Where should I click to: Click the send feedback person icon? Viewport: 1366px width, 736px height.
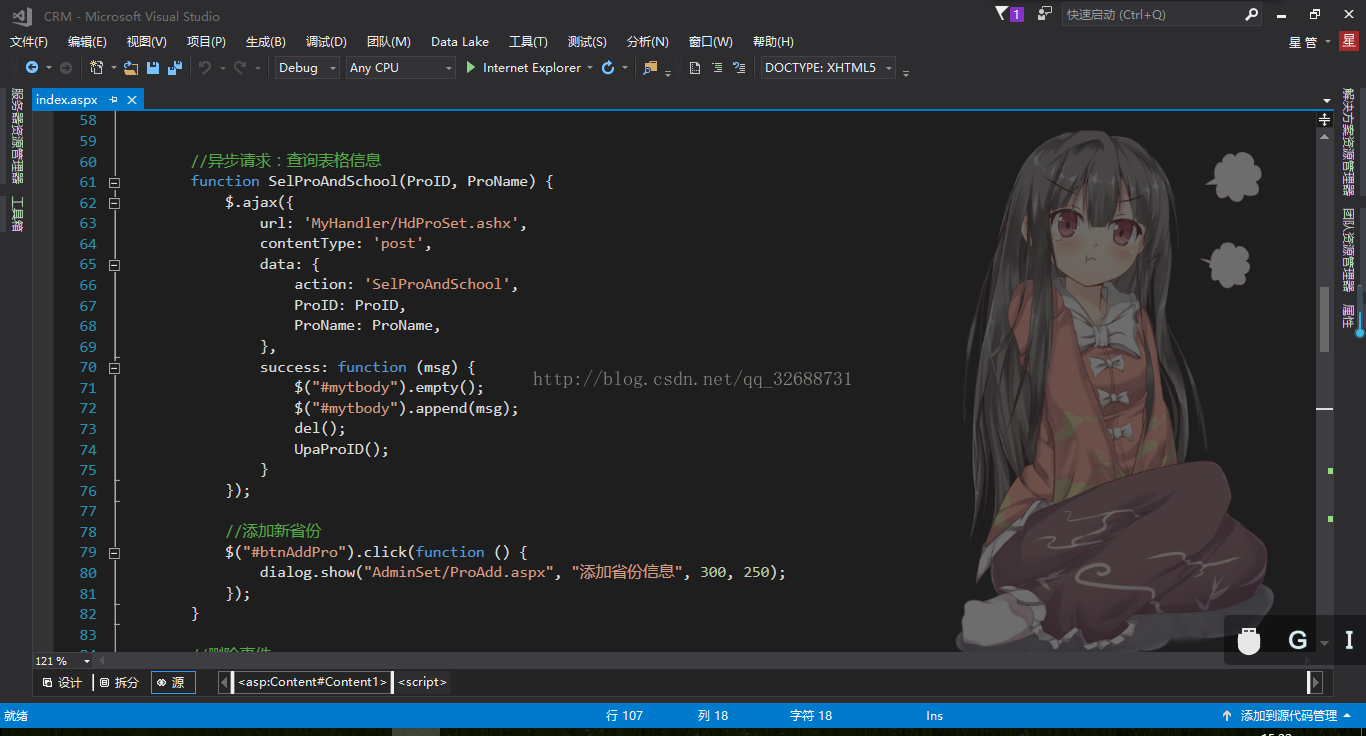click(1045, 14)
